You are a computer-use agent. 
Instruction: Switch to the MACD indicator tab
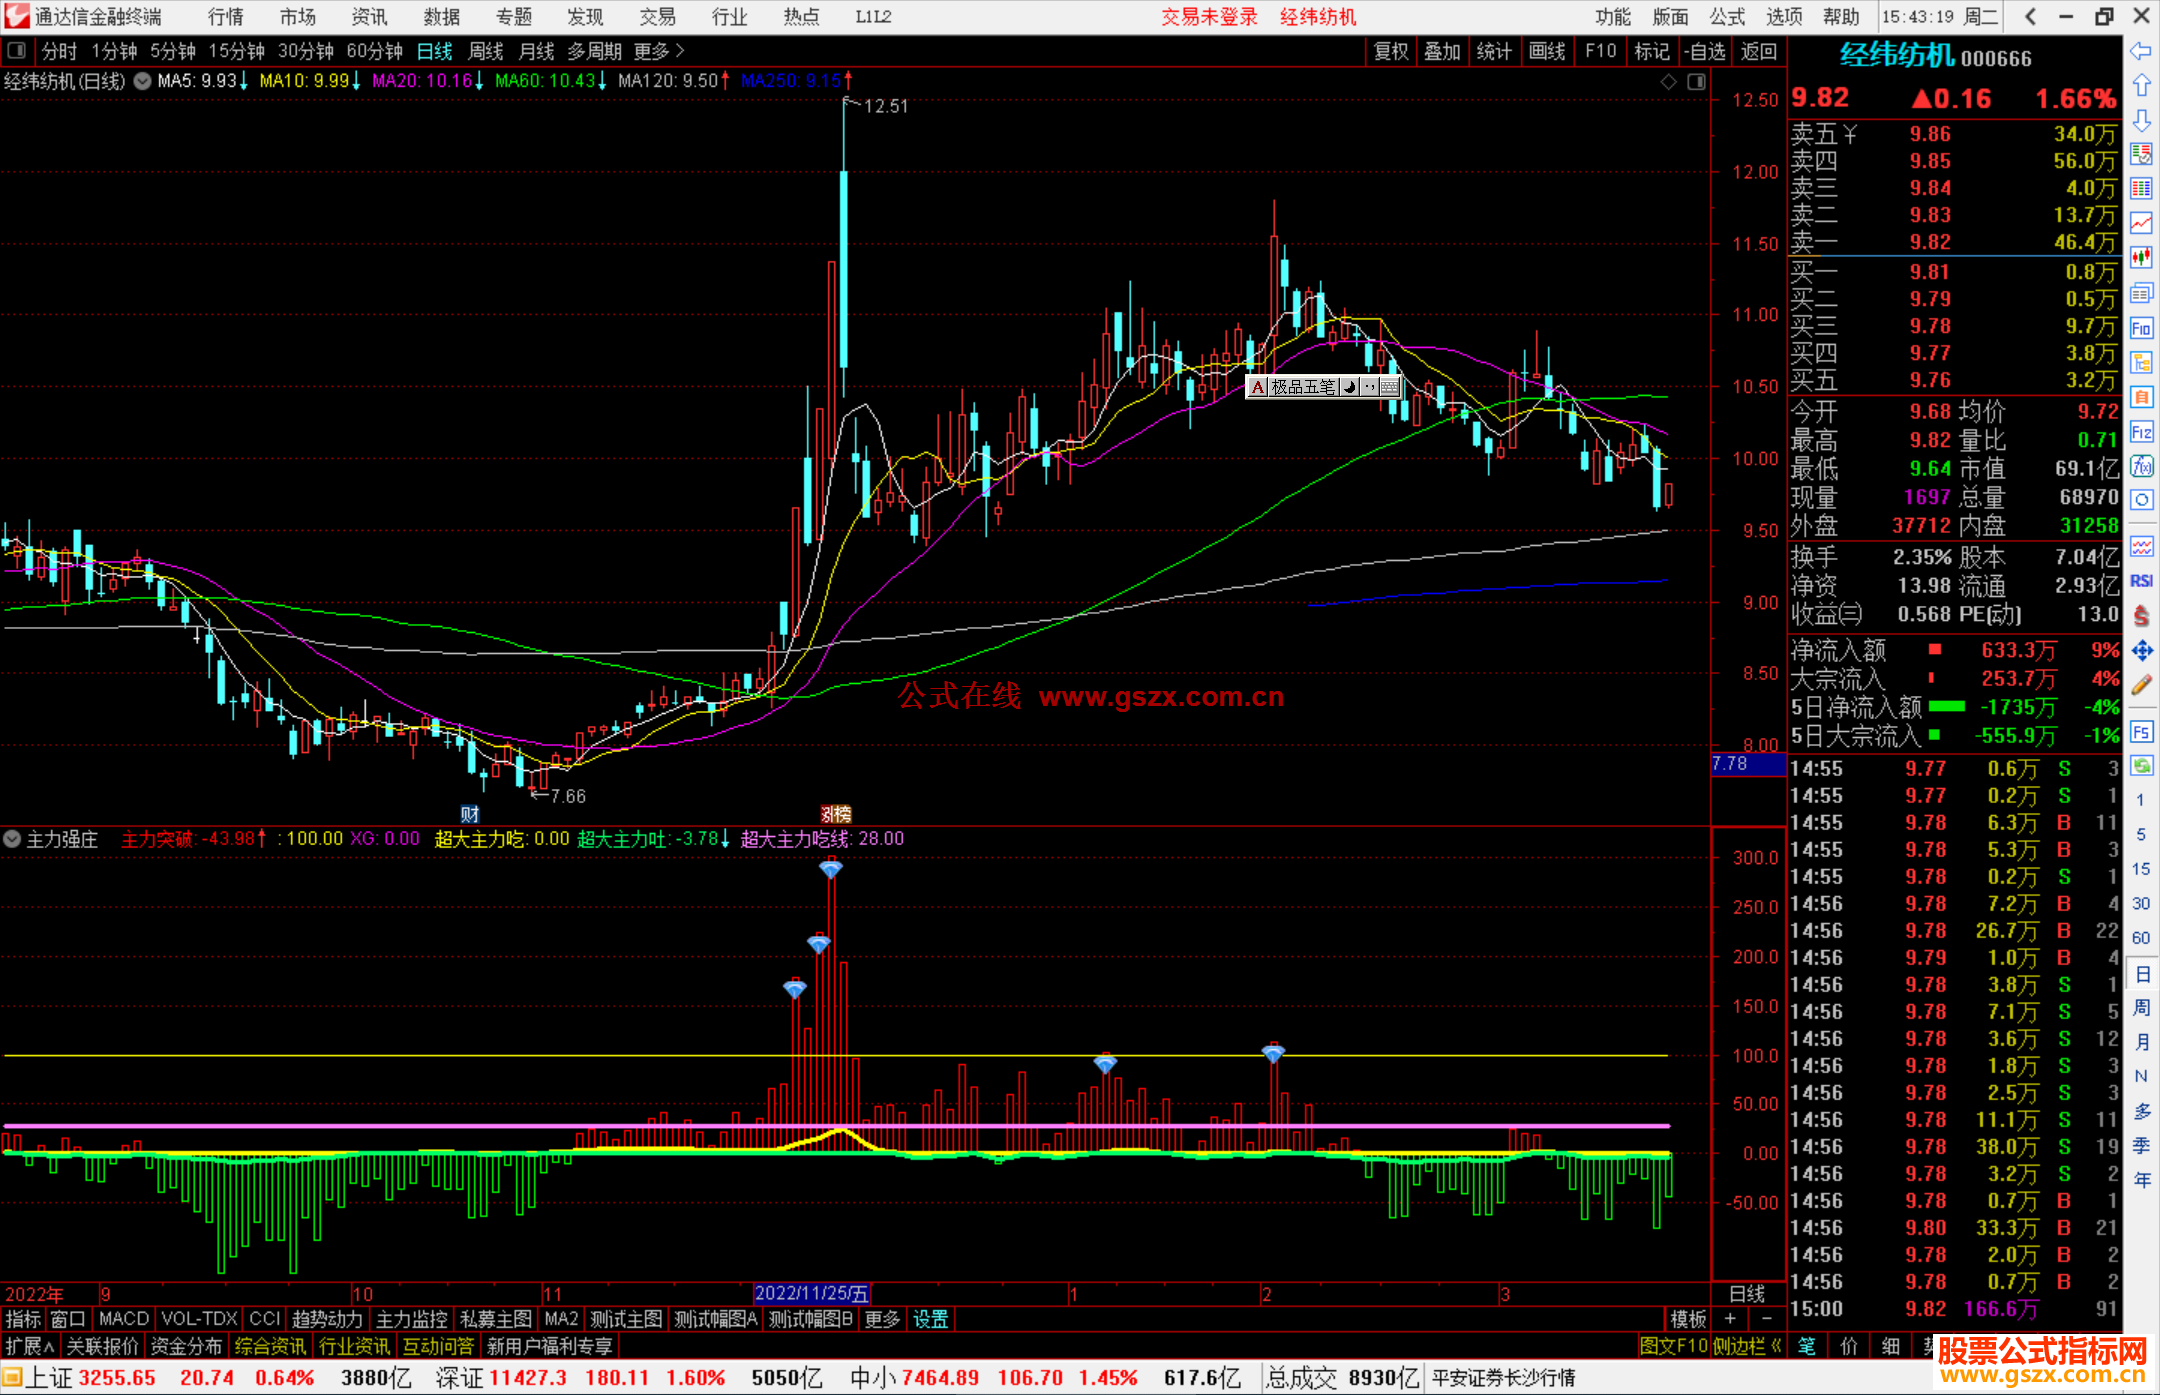(x=123, y=1319)
